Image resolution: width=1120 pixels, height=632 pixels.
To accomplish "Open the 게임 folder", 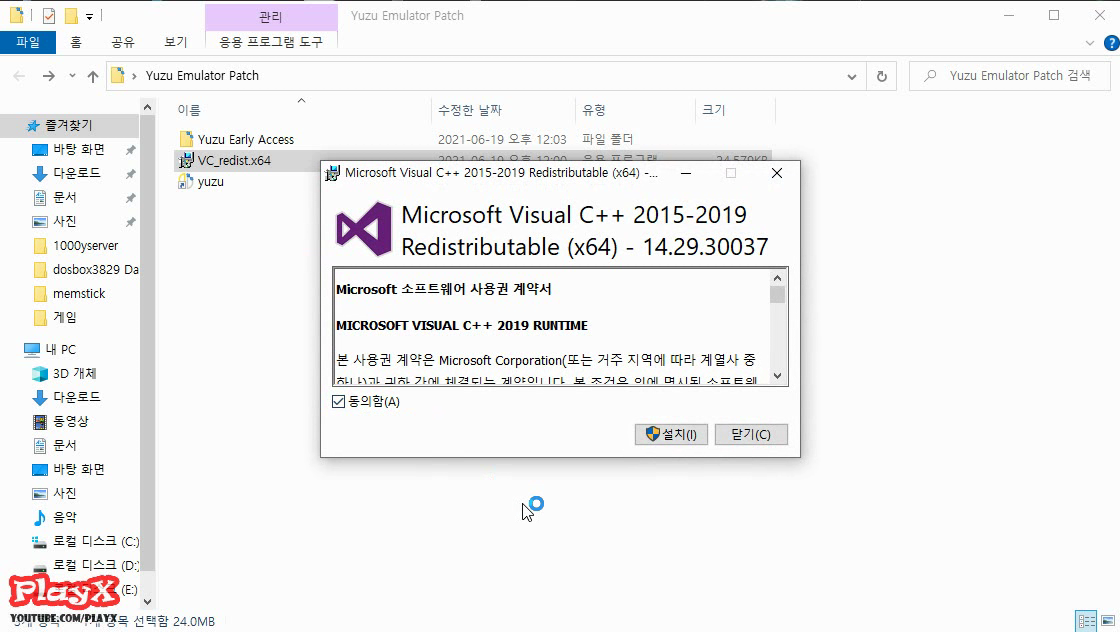I will pyautogui.click(x=64, y=317).
